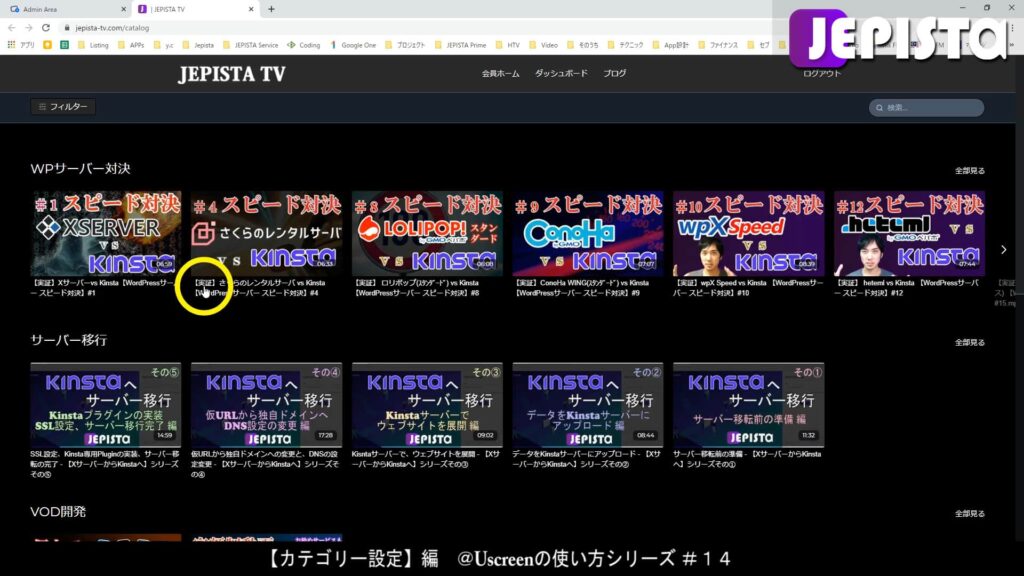Open the y.c bookmark folder

(164, 45)
